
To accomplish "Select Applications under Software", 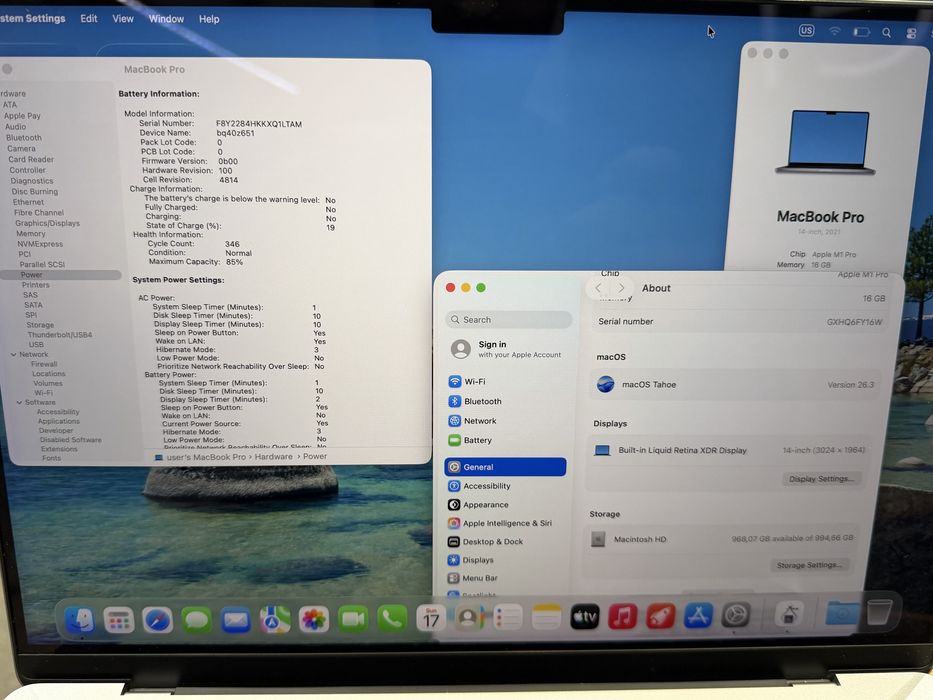I will 58,421.
